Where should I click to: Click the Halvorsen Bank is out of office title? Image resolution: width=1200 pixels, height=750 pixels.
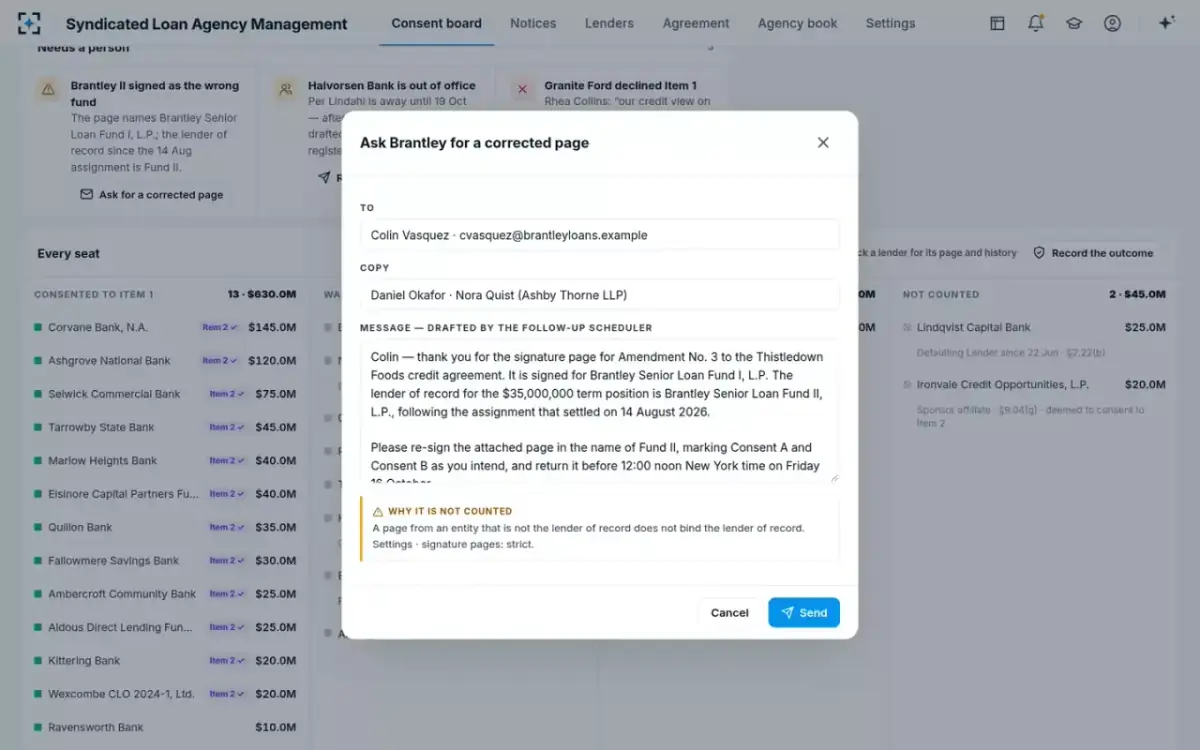tap(392, 86)
